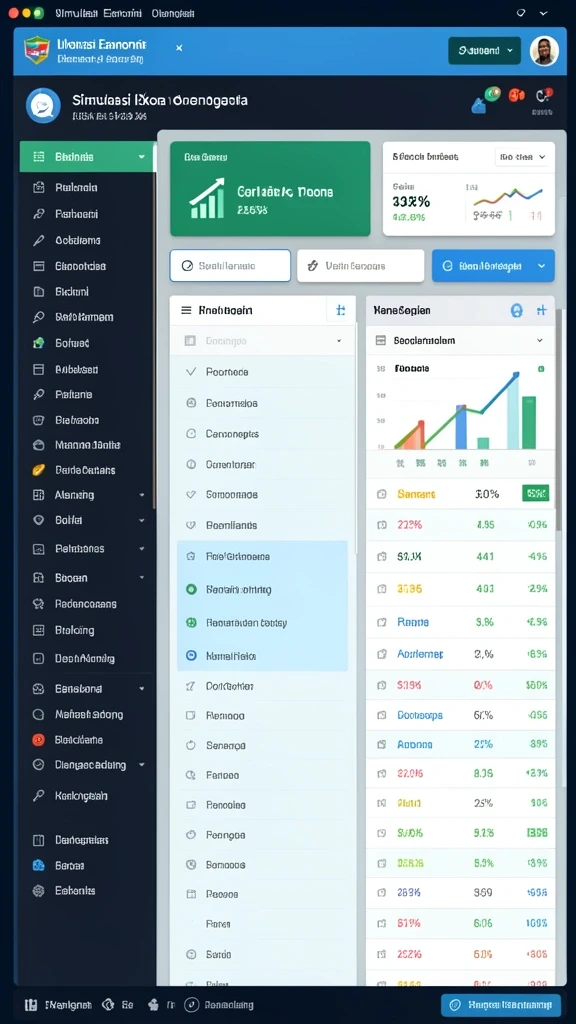Click the blue circular icon in right panel header
Viewport: 576px width, 1024px height.
tap(517, 311)
